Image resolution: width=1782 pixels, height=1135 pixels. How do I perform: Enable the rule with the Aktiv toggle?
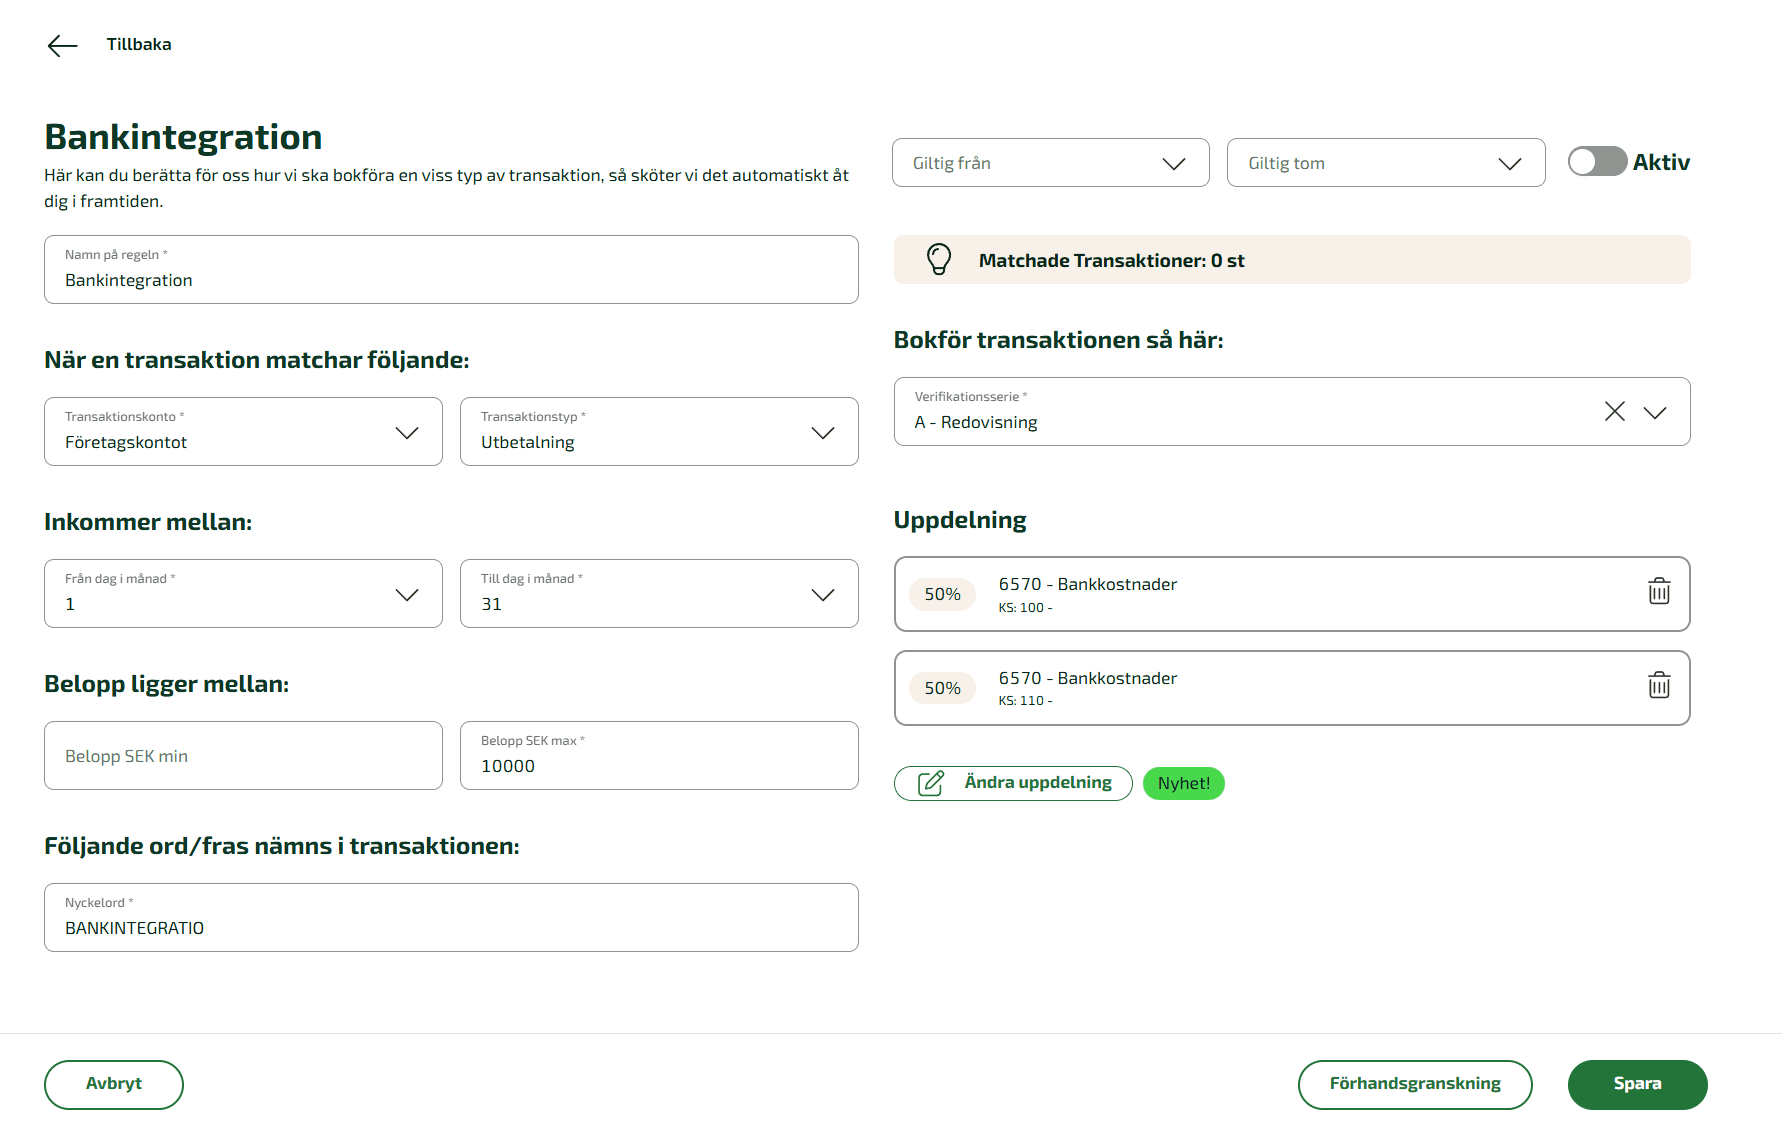pos(1597,161)
